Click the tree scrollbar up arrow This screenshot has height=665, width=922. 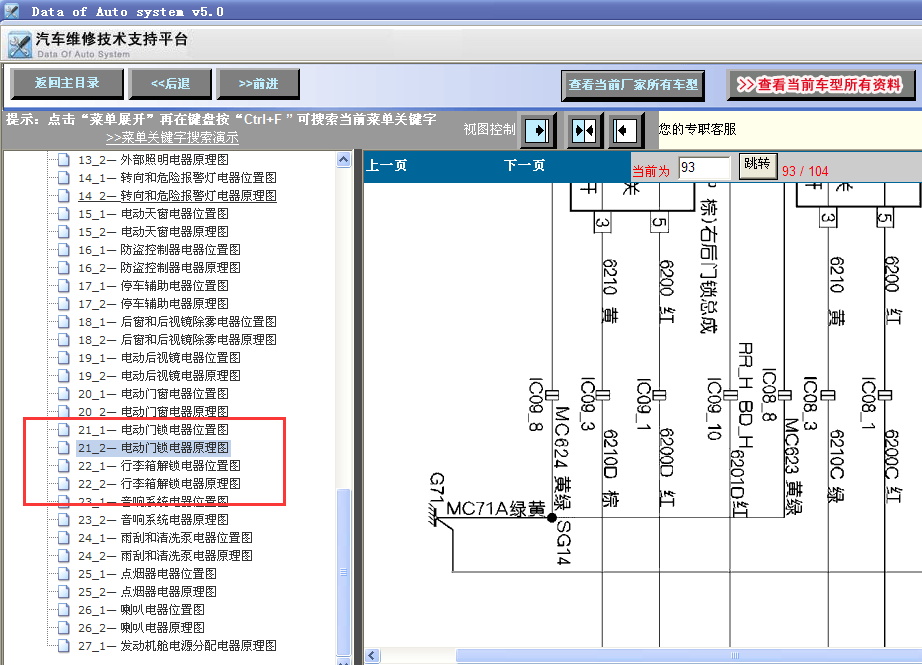point(344,159)
